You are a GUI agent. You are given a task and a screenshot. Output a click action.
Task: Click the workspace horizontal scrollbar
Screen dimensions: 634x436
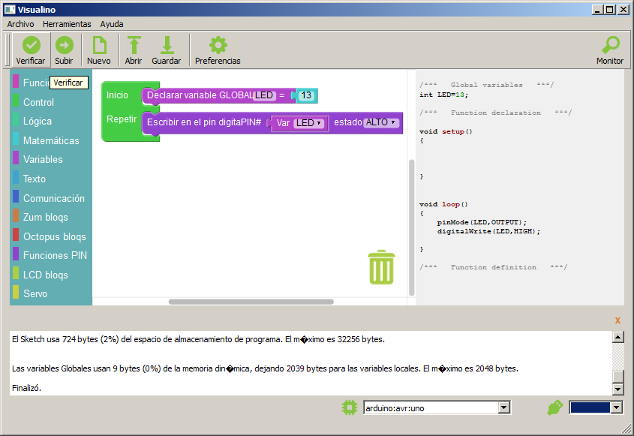coord(251,302)
